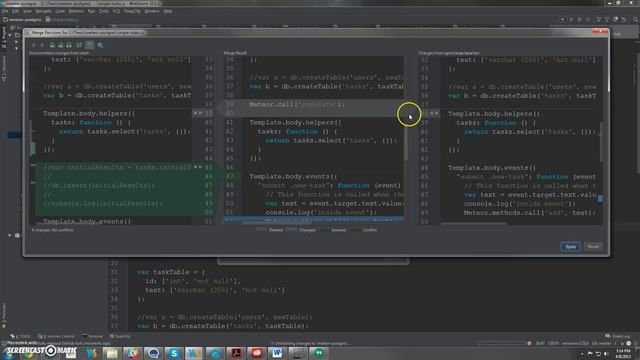
Task: Apply all non-conflicting changes icon (middle)
Action: pos(60,45)
